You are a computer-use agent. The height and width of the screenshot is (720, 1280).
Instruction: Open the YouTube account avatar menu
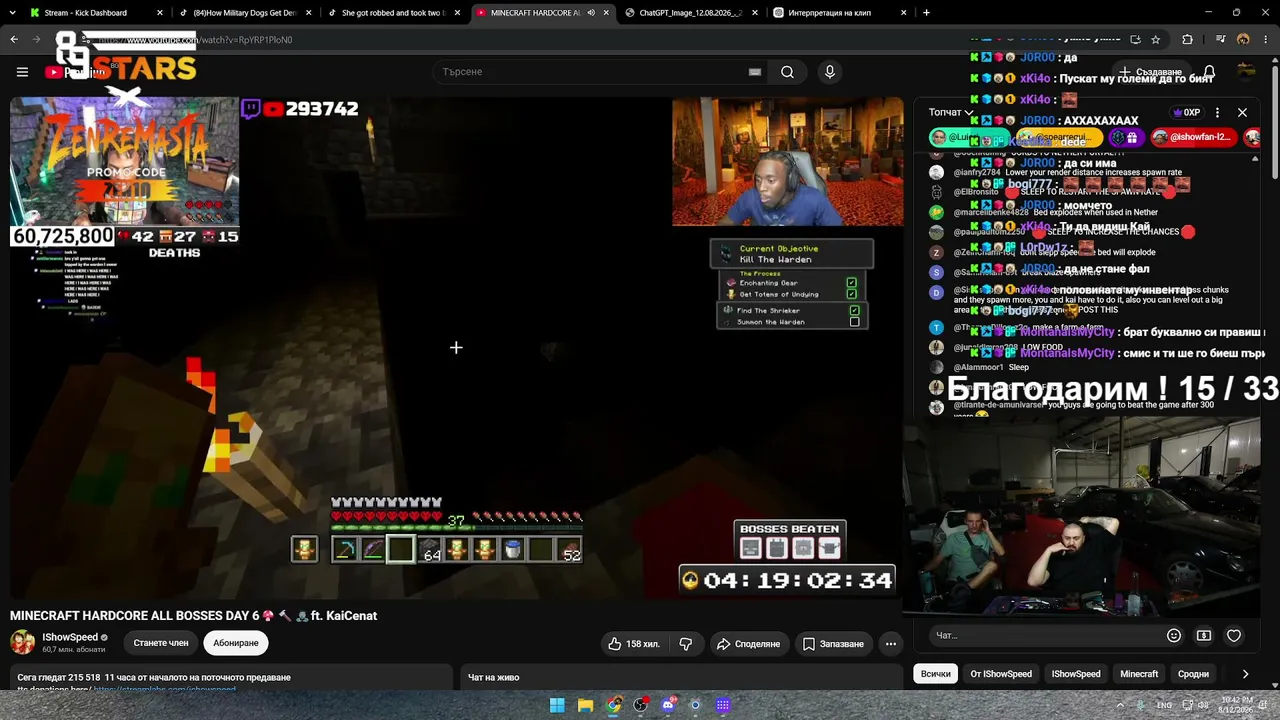coord(1246,71)
